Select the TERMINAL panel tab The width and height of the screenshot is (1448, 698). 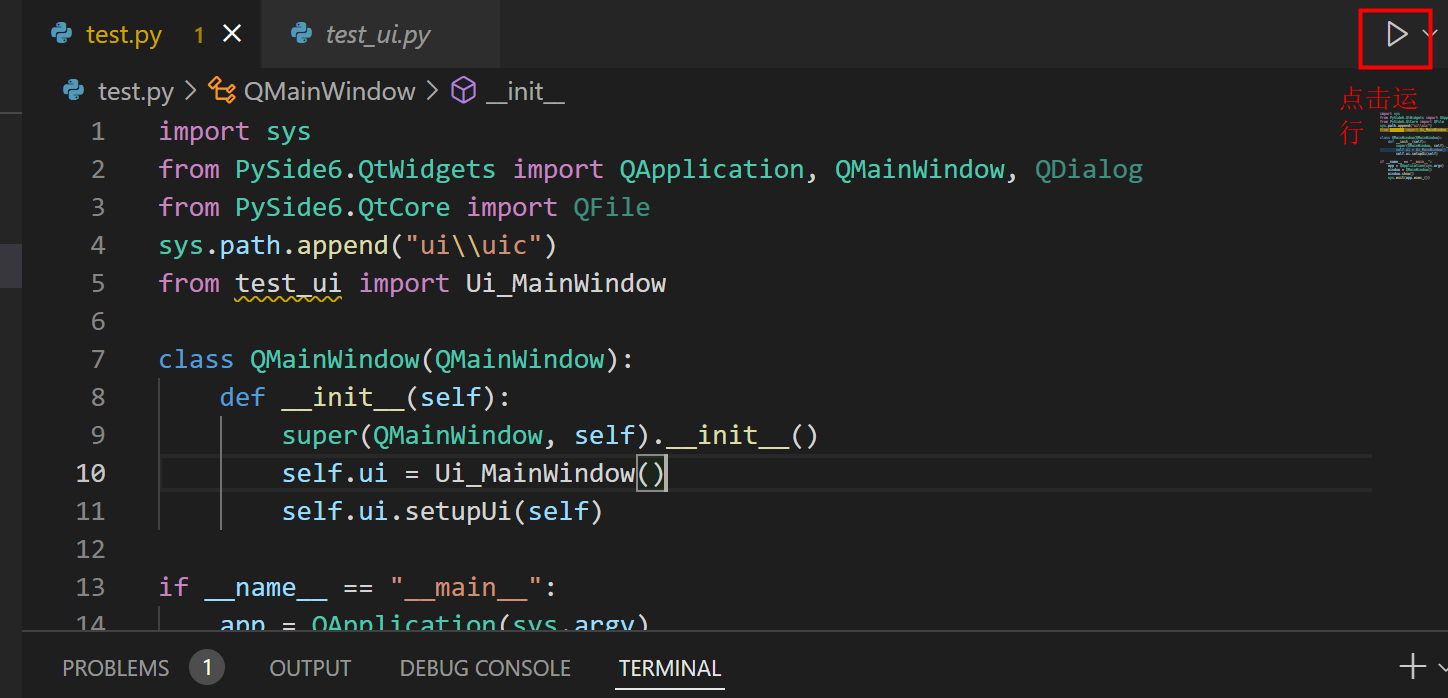click(x=669, y=667)
